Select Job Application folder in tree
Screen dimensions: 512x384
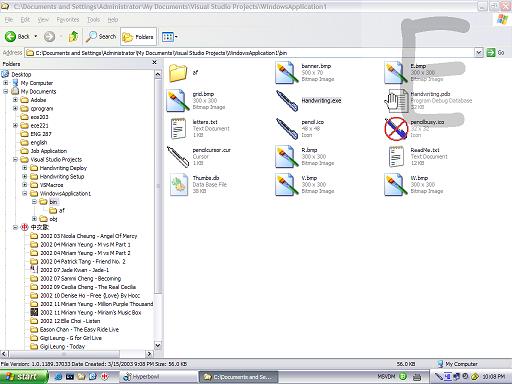49,151
